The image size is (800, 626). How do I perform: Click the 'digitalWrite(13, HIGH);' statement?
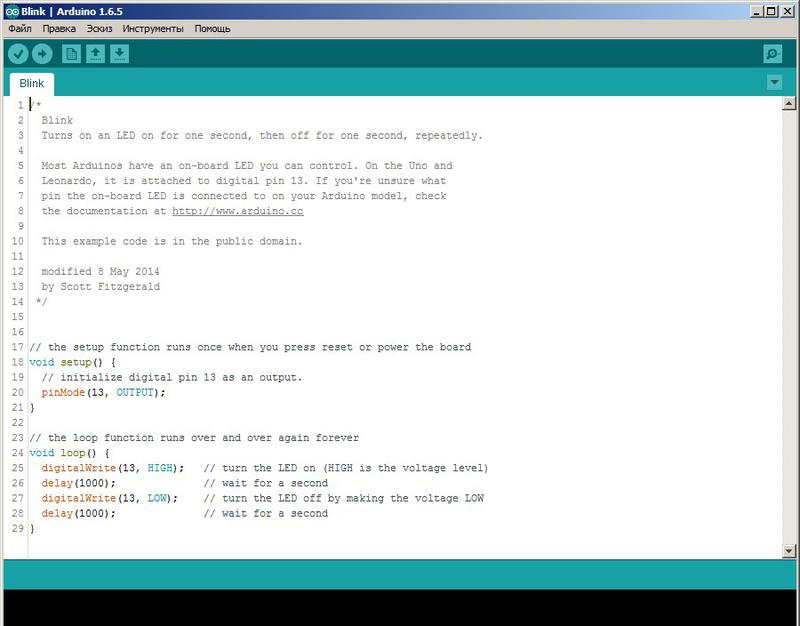click(x=113, y=468)
